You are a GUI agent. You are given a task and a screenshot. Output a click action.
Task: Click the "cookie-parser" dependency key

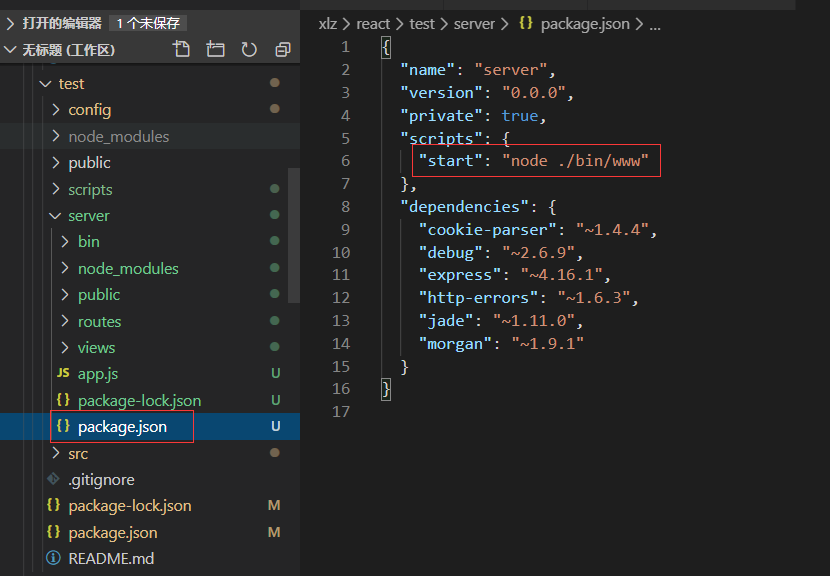coord(488,230)
